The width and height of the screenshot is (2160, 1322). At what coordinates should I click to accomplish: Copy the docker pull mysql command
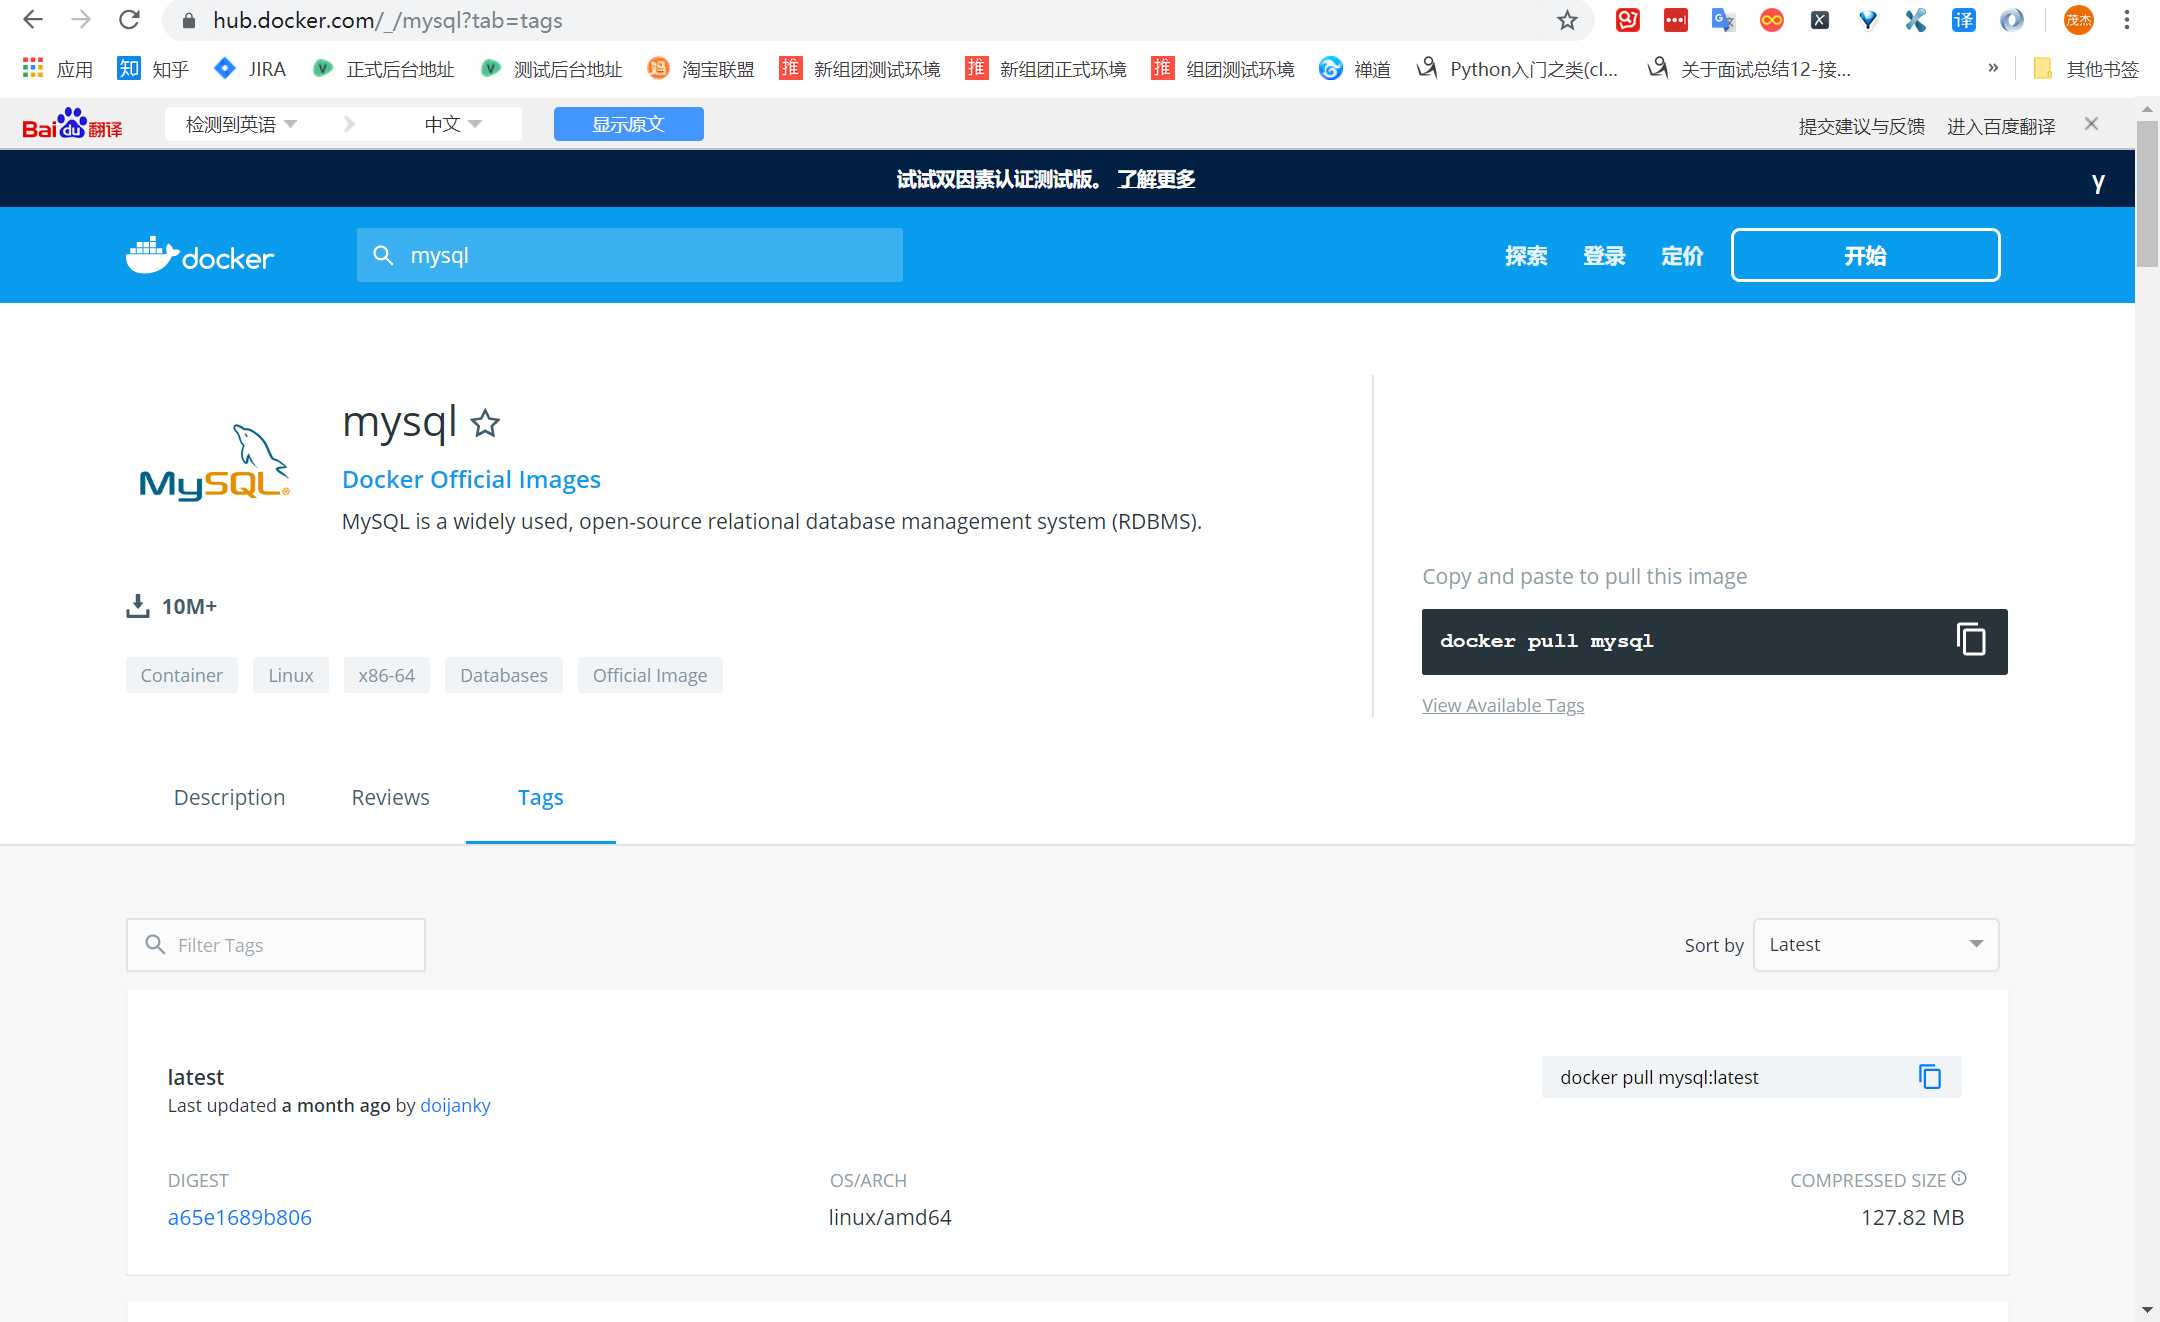pyautogui.click(x=1971, y=640)
